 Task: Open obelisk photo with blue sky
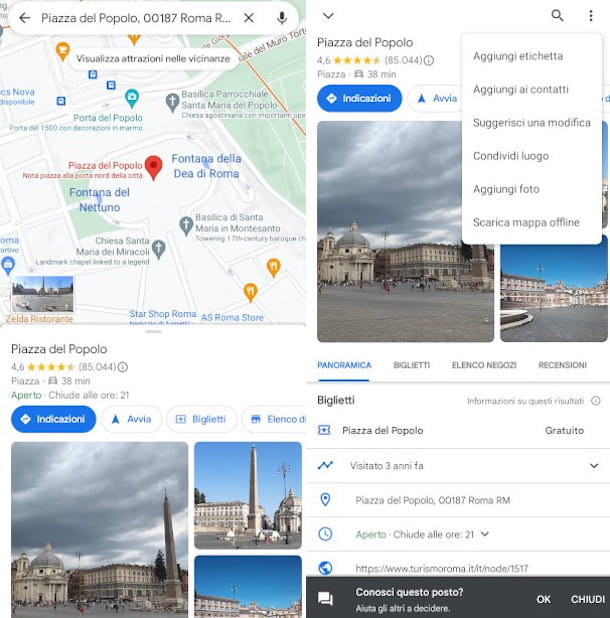(248, 495)
